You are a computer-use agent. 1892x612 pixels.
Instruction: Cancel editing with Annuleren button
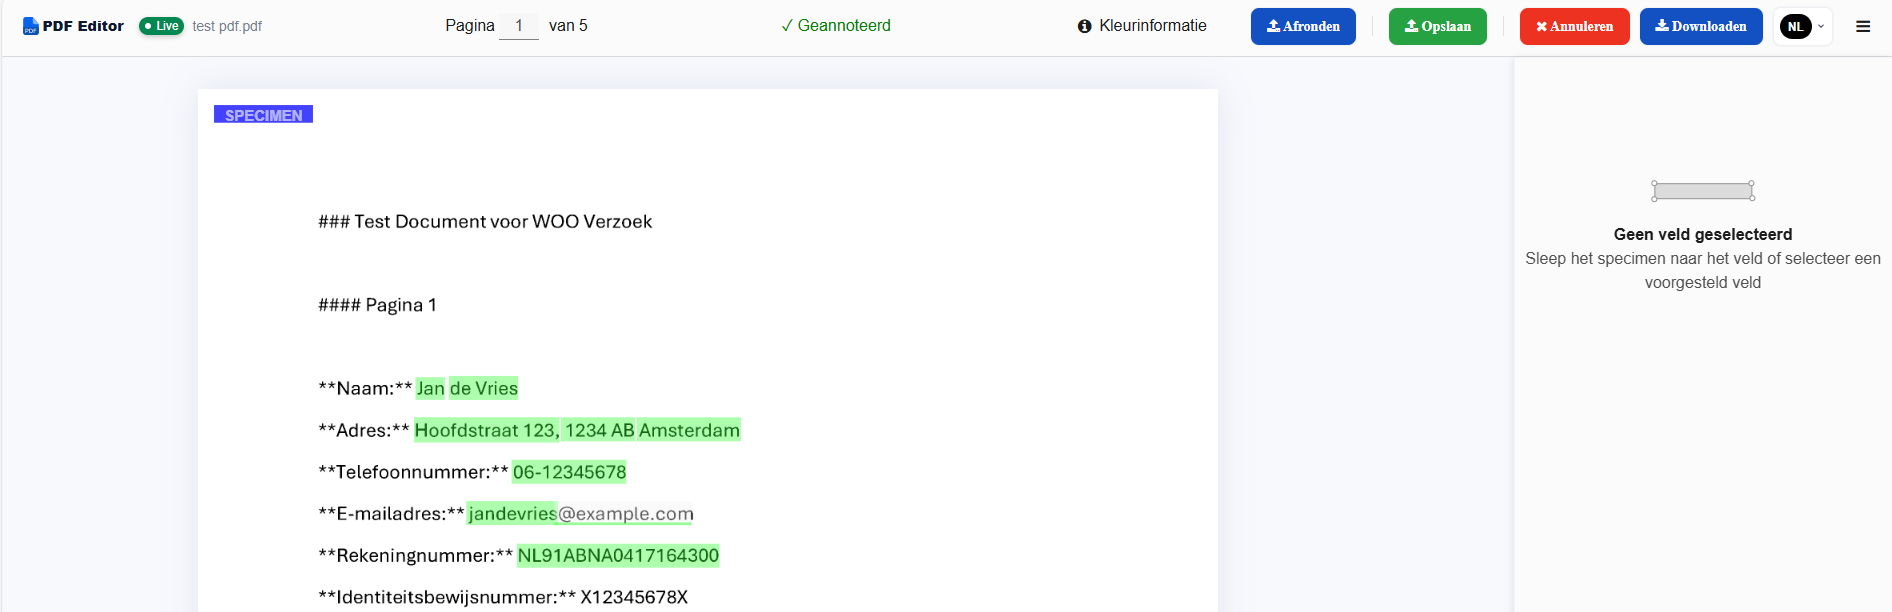pyautogui.click(x=1574, y=27)
